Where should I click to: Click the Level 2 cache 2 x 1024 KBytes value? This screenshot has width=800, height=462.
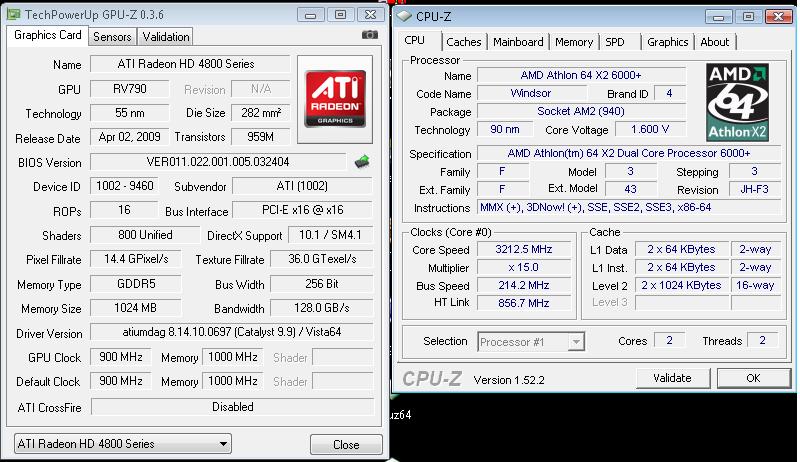coord(682,285)
